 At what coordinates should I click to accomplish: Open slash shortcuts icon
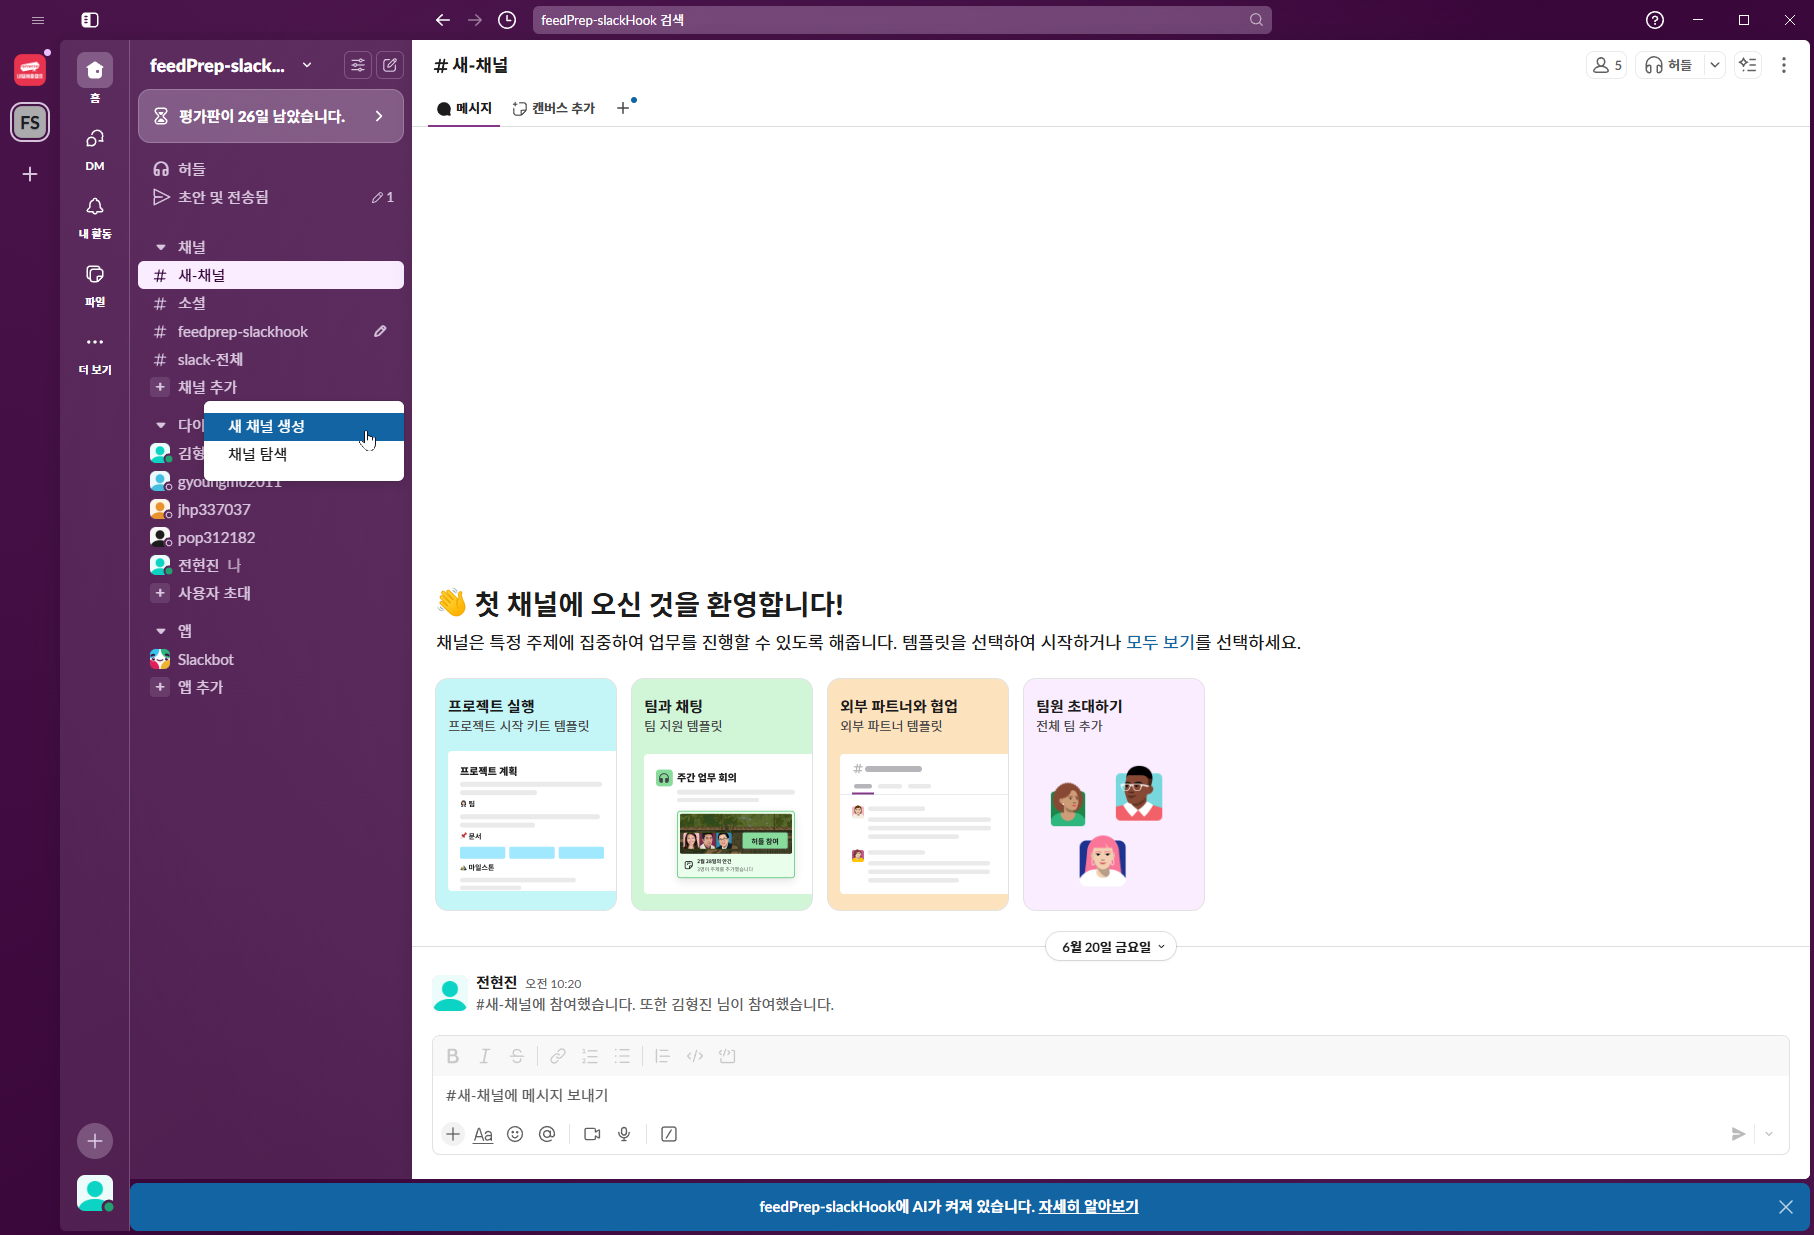pyautogui.click(x=669, y=1134)
